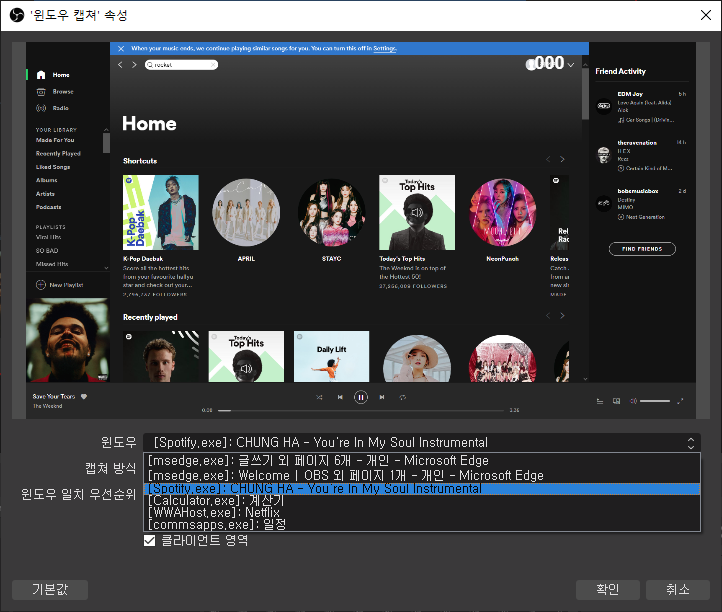Cancel with the 취소 button
Screen dimensions: 722x612
click(678, 589)
